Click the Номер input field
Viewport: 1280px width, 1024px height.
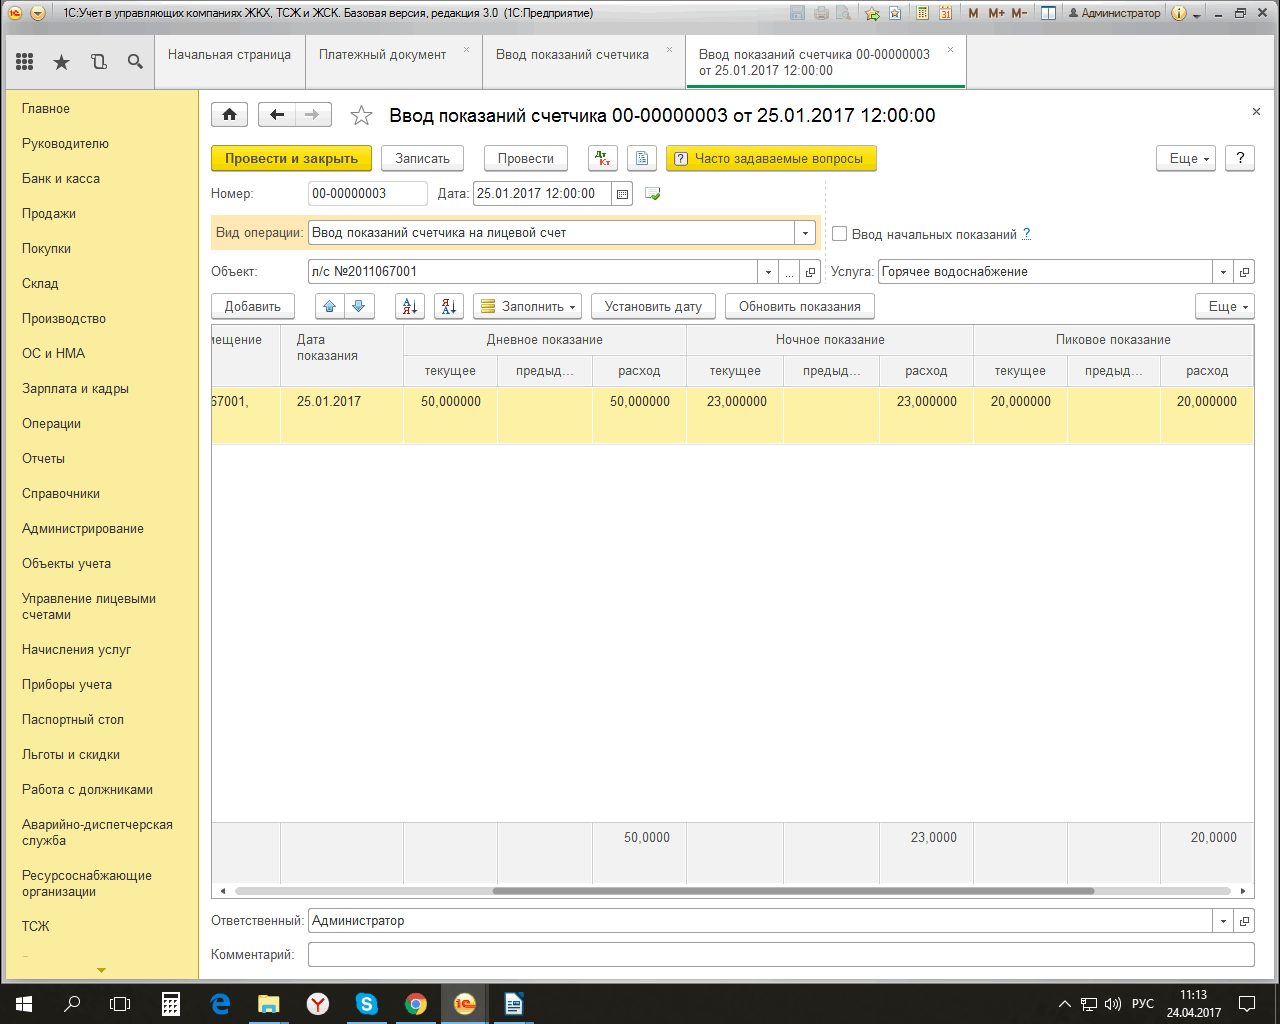tap(367, 194)
